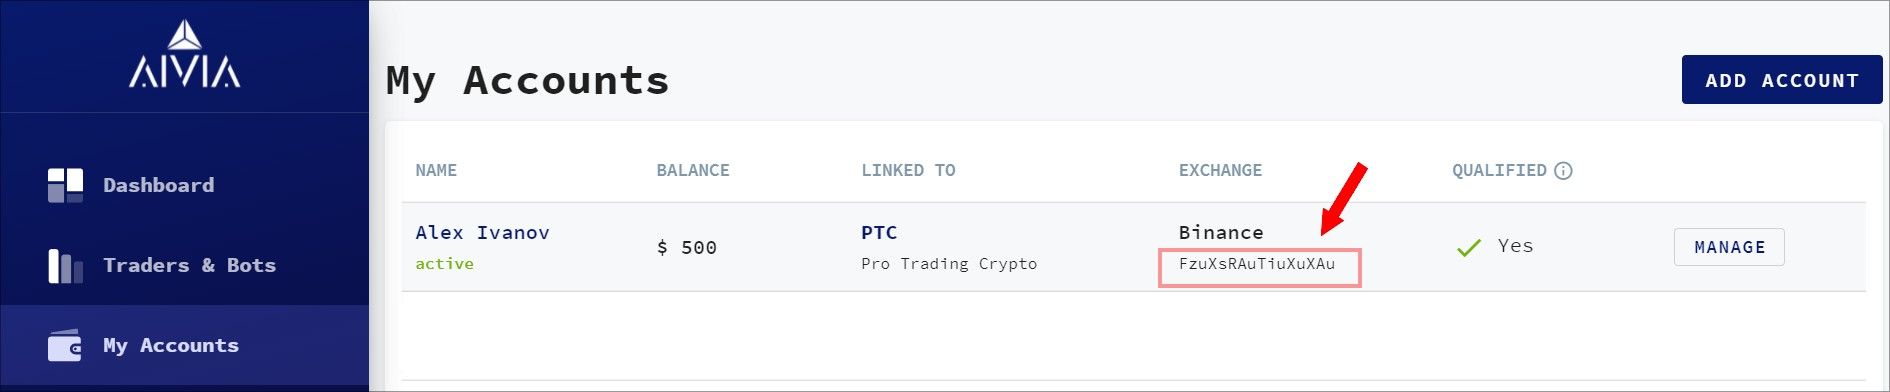This screenshot has width=1890, height=392.
Task: Click the NAME column header
Action: coord(436,171)
